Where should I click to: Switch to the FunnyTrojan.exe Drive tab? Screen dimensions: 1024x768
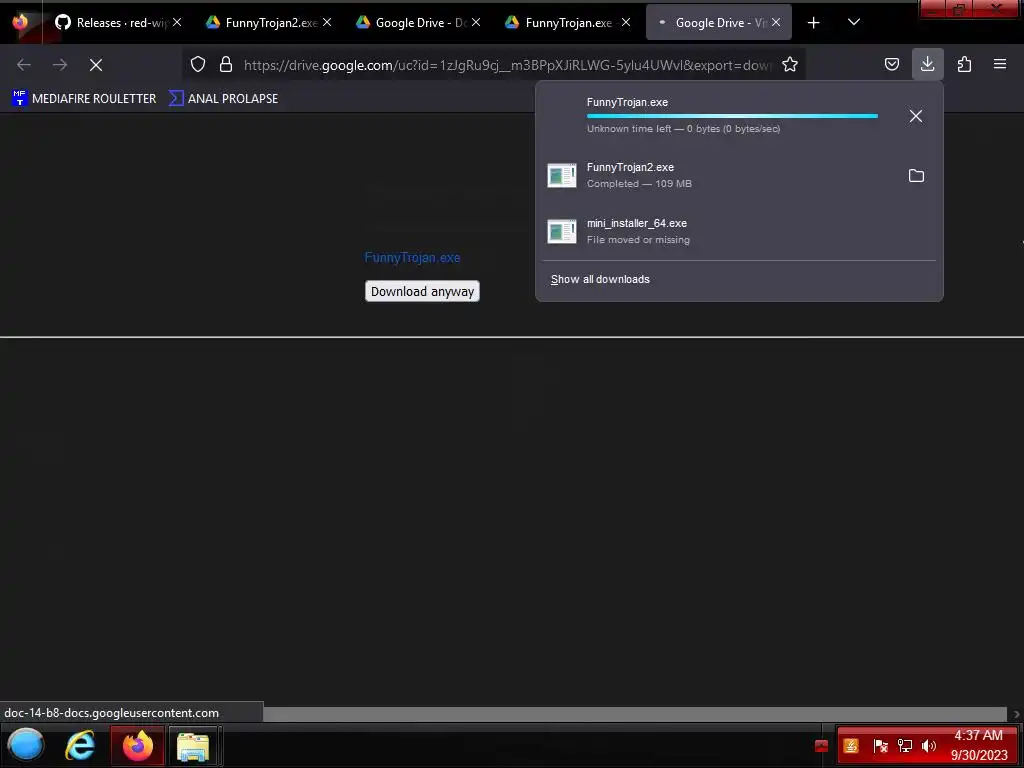pyautogui.click(x=568, y=23)
